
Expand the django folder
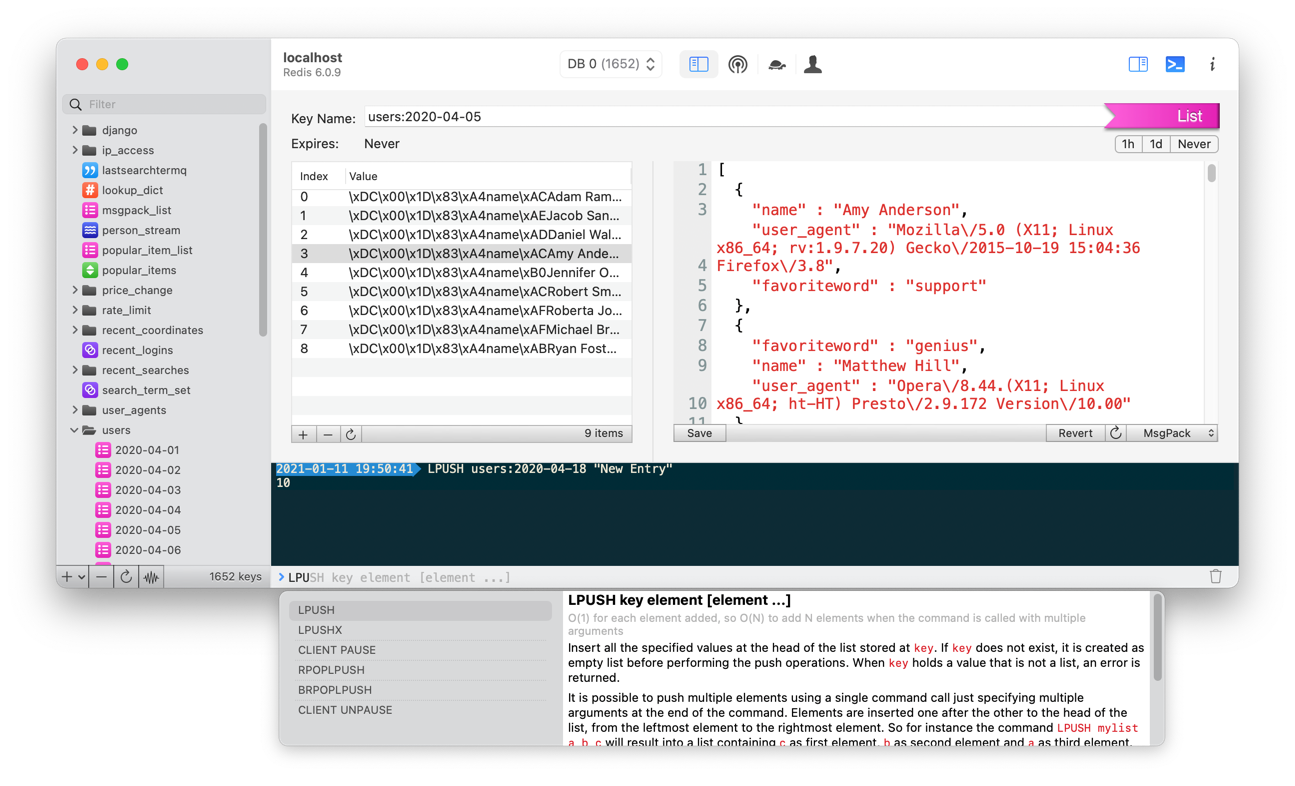75,130
